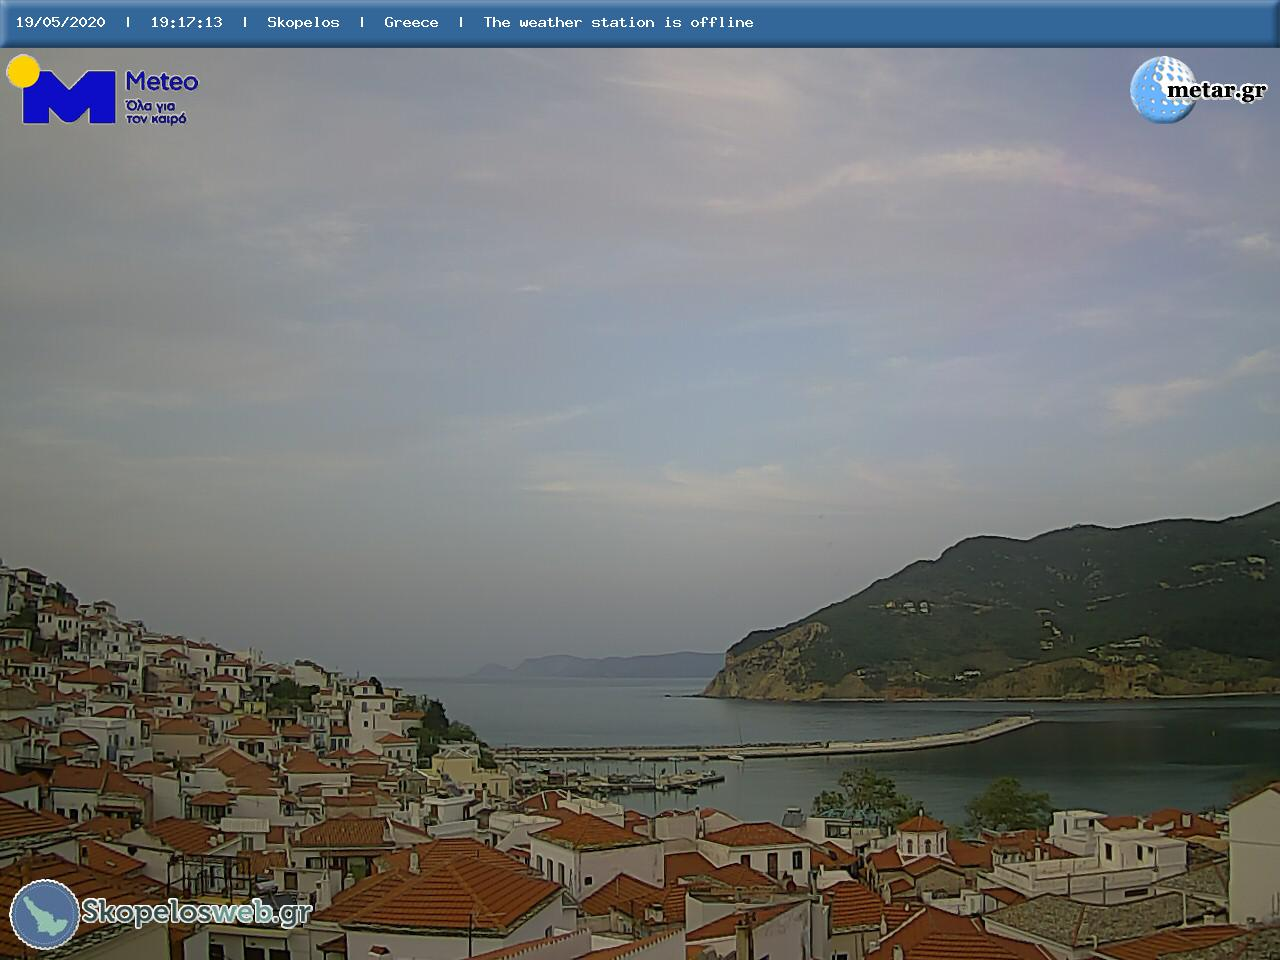The height and width of the screenshot is (960, 1280).
Task: Click the Meteo logo icon
Action: (62, 90)
